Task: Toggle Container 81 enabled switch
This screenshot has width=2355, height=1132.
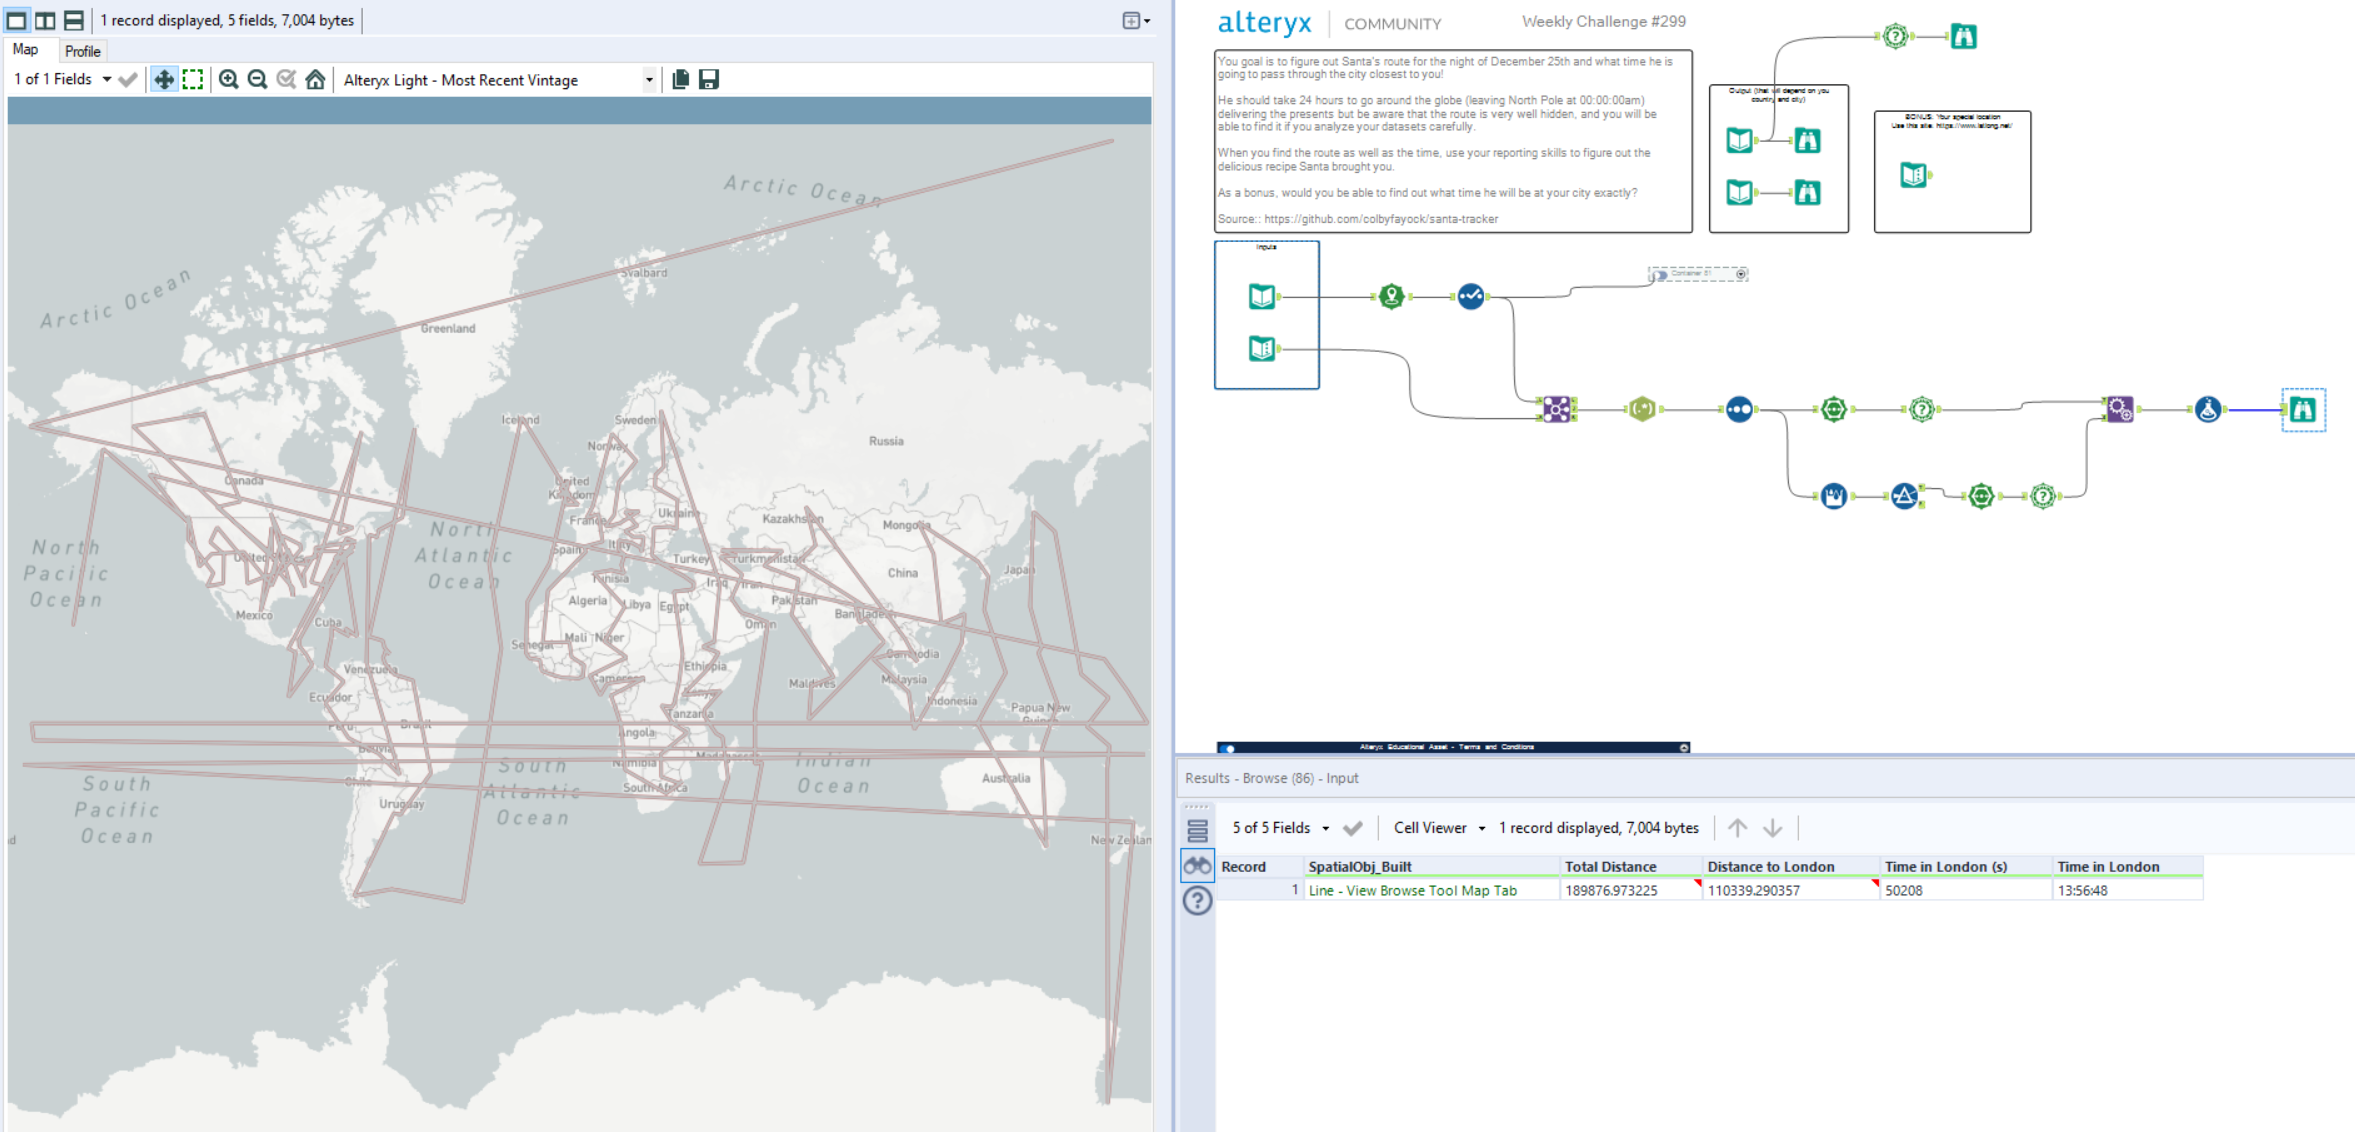Action: [1660, 275]
